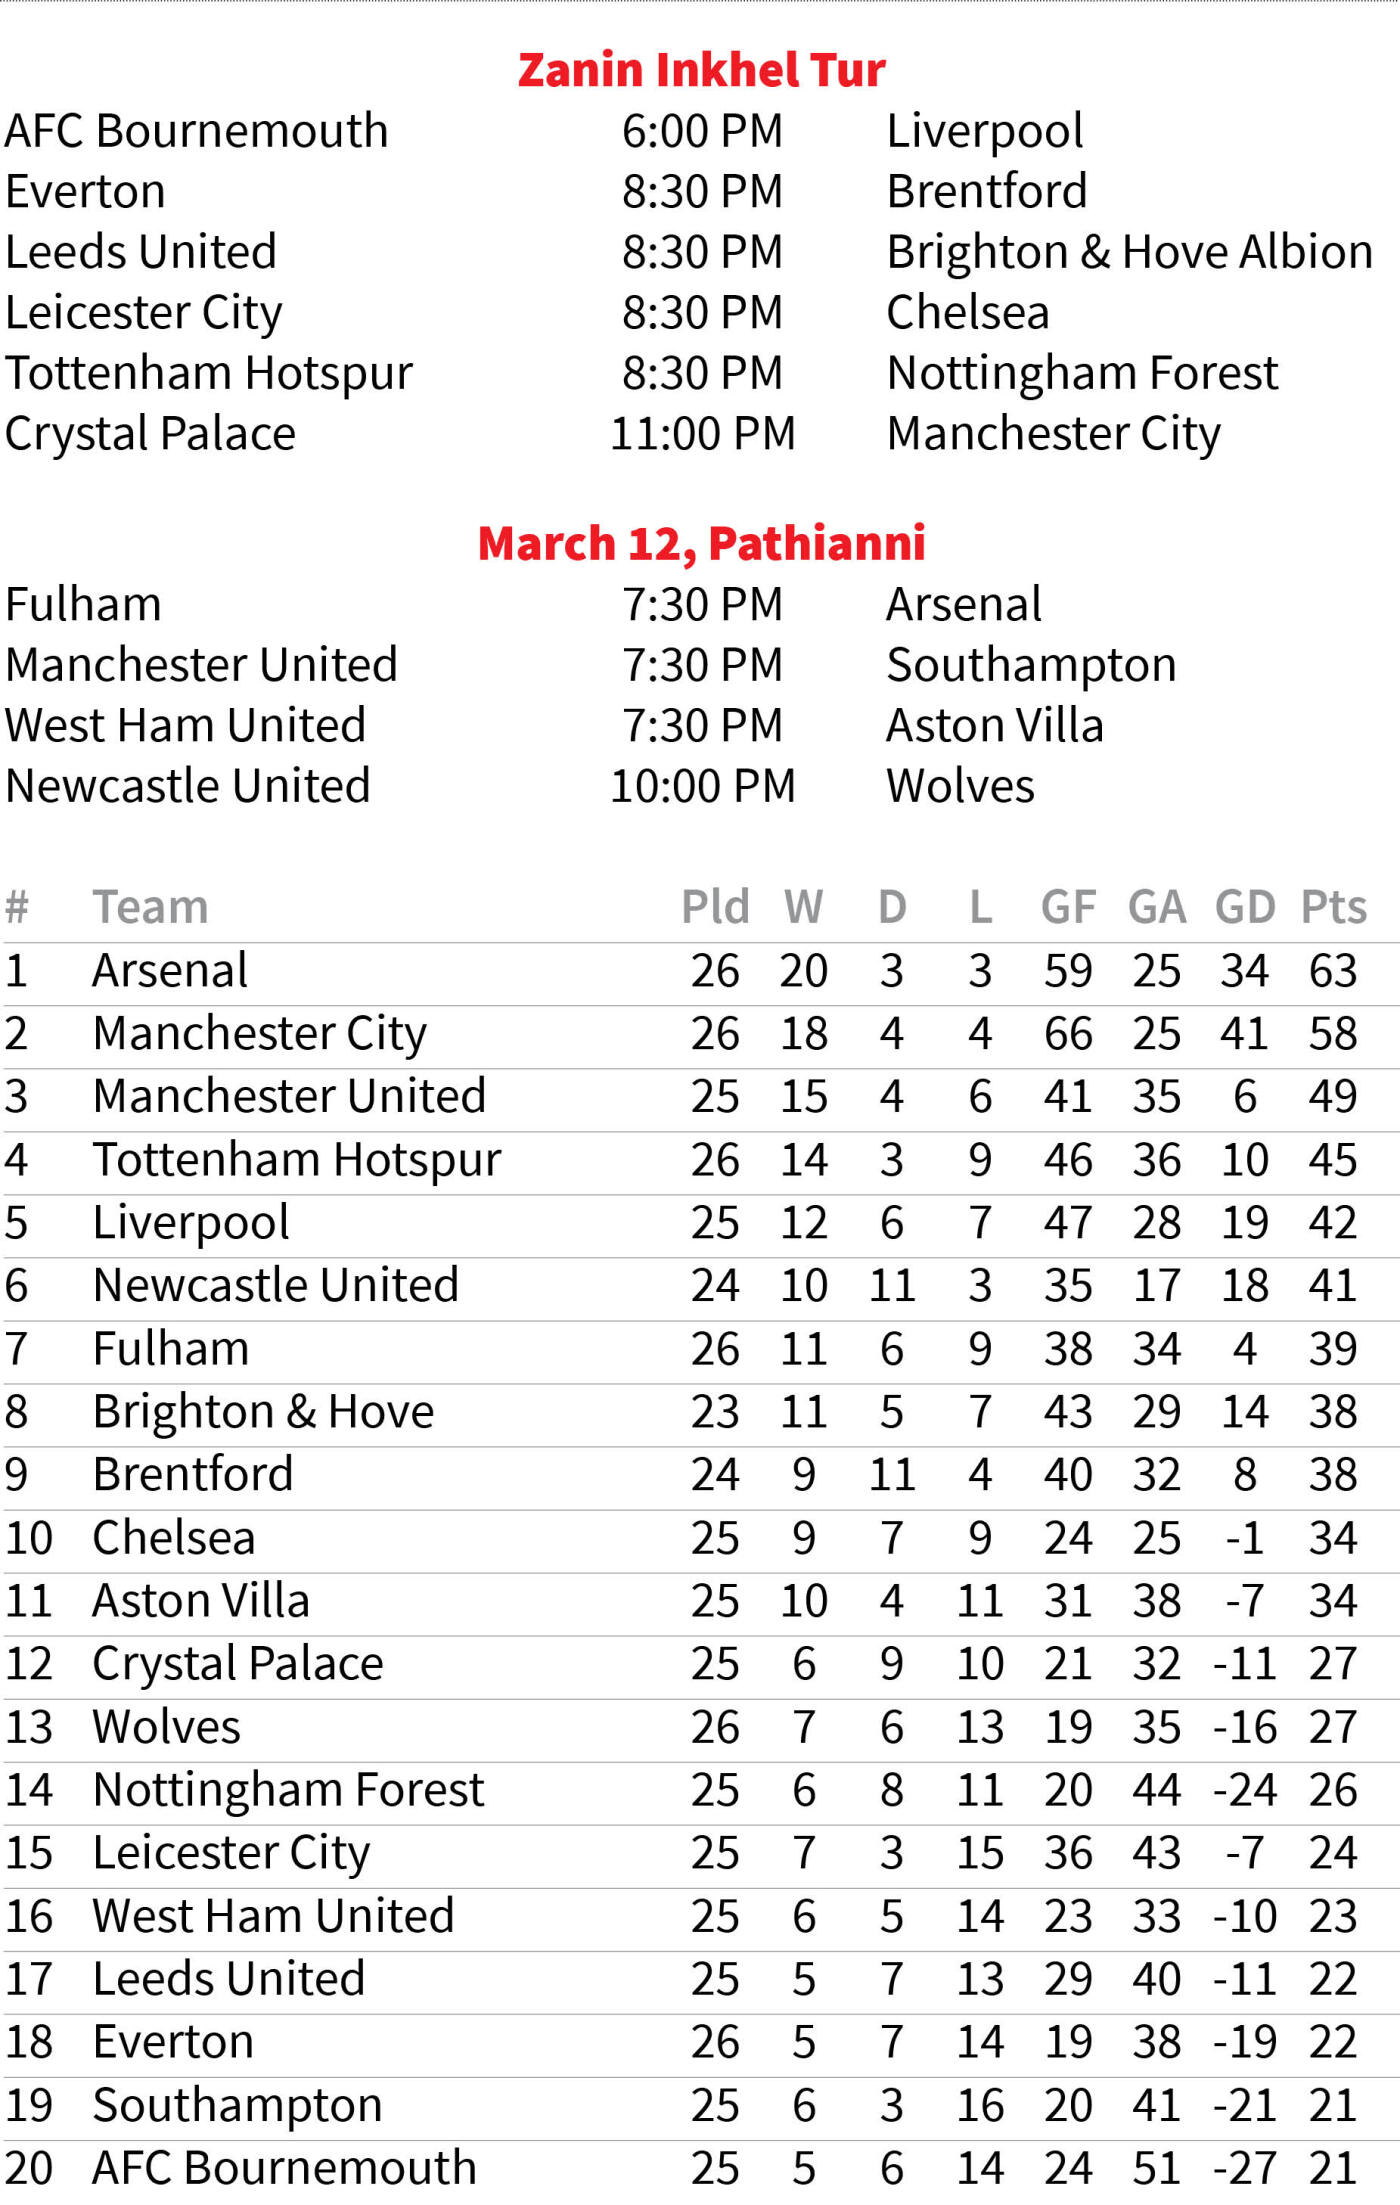Click the Pts column header
Screen dimensions: 1400x2205
(x=1333, y=907)
